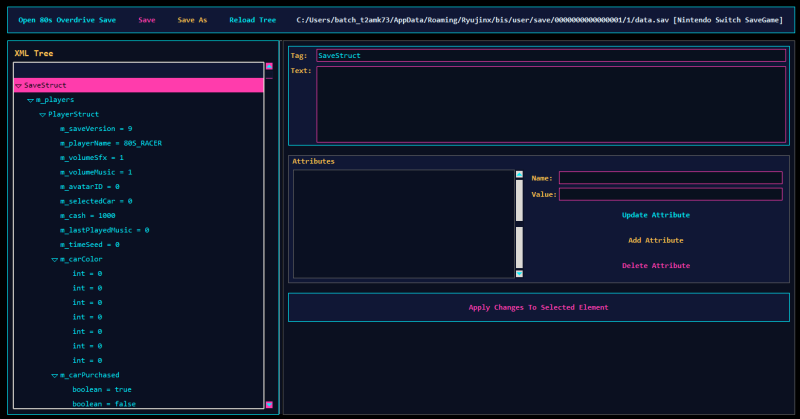Click the empty attributes list box
800x419 pixels.
tap(404, 224)
